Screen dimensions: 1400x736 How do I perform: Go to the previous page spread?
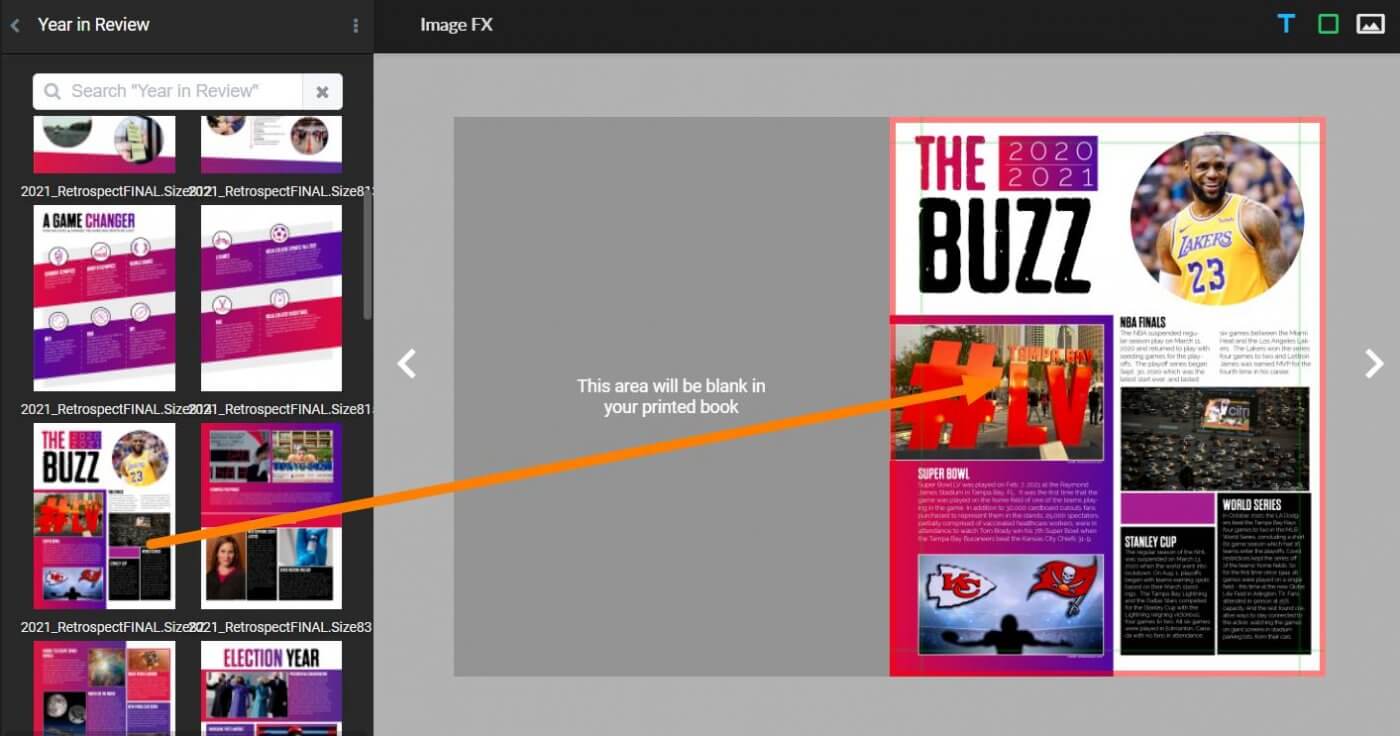[x=406, y=364]
